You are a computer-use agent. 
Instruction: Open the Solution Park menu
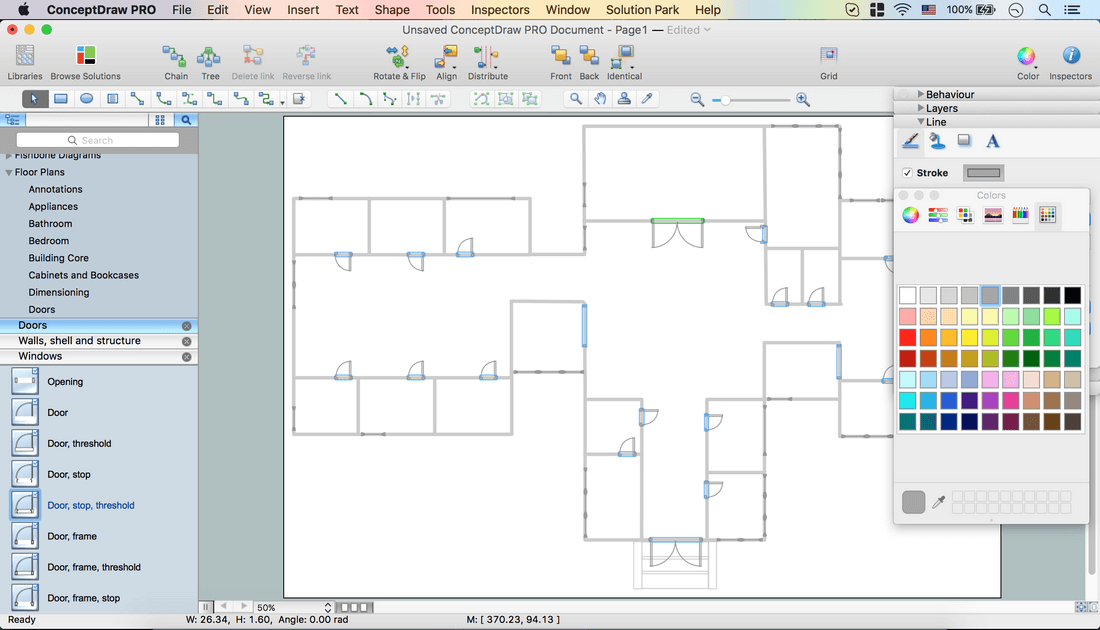click(642, 10)
